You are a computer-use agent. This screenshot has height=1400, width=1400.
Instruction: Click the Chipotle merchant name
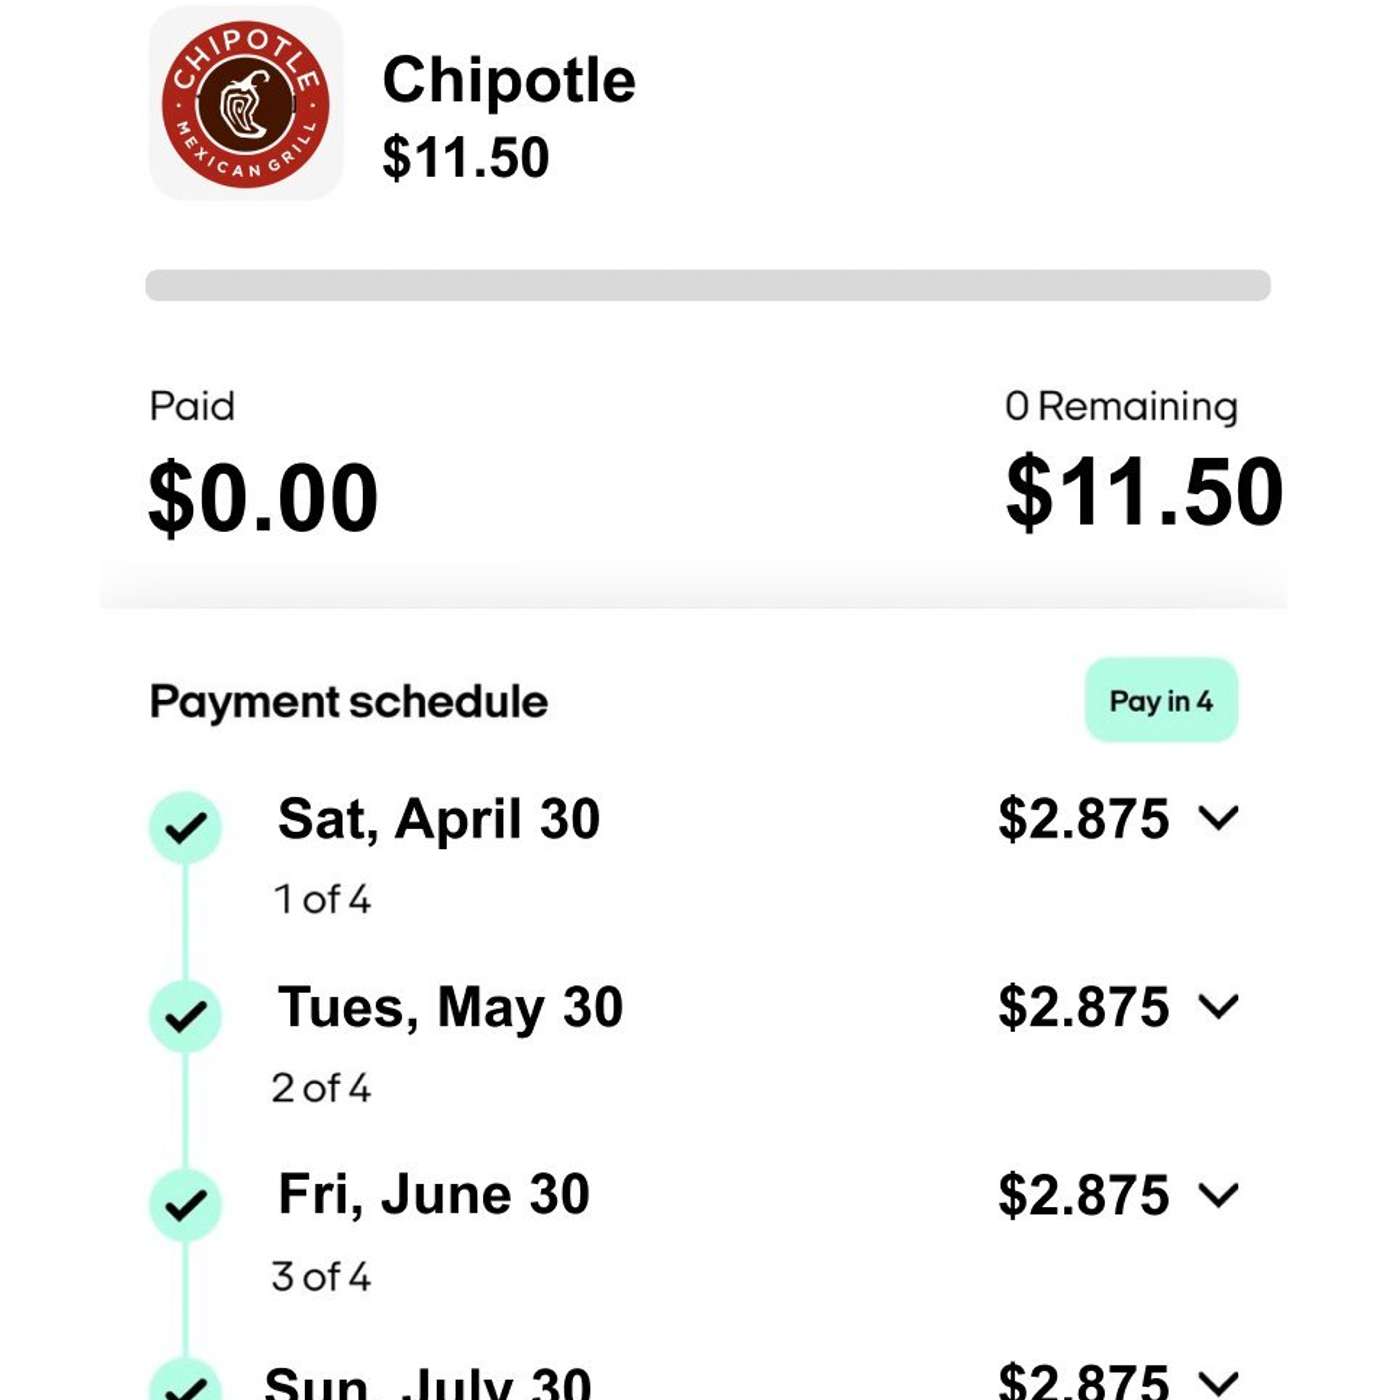(x=509, y=80)
